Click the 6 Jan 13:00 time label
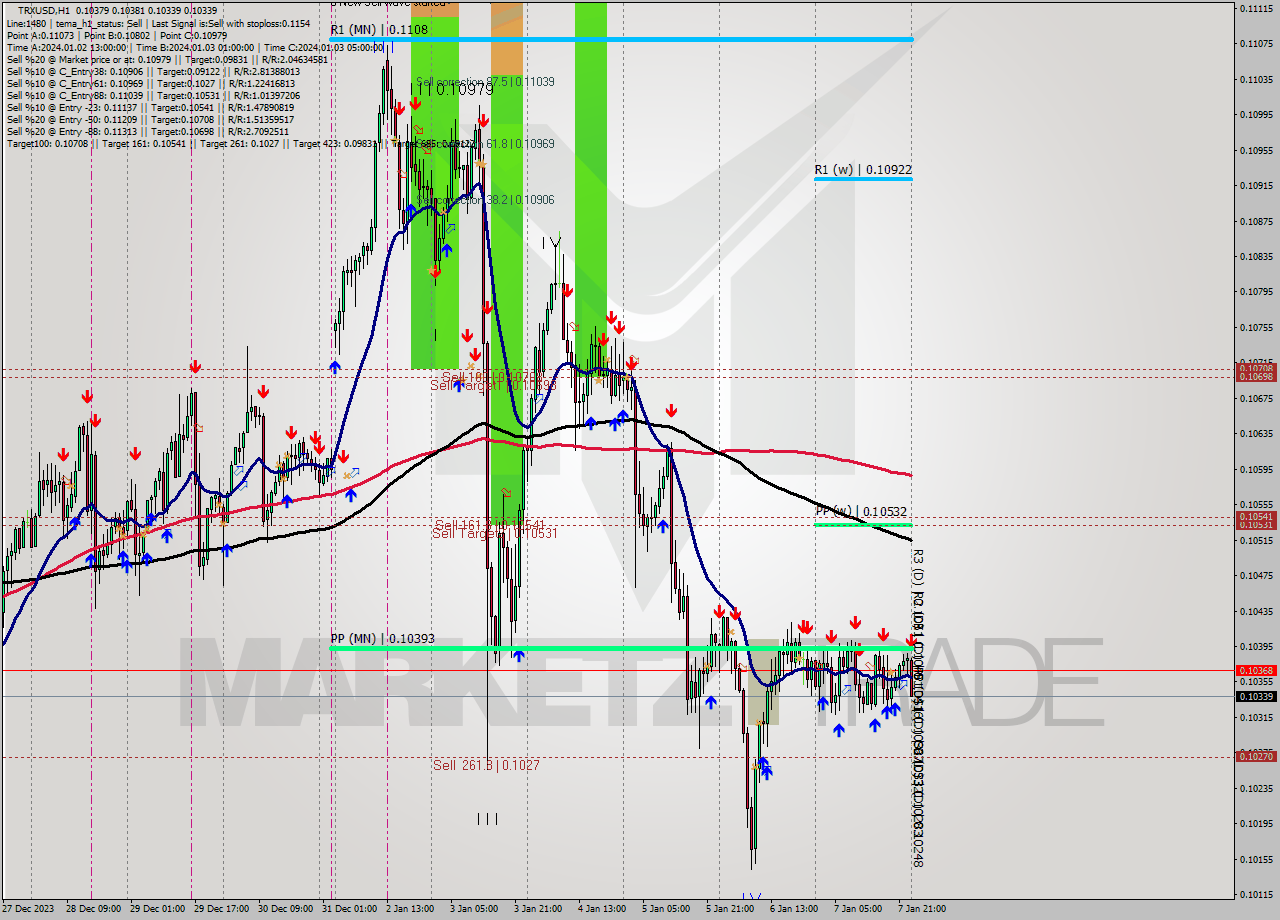1280x920 pixels. pyautogui.click(x=792, y=909)
